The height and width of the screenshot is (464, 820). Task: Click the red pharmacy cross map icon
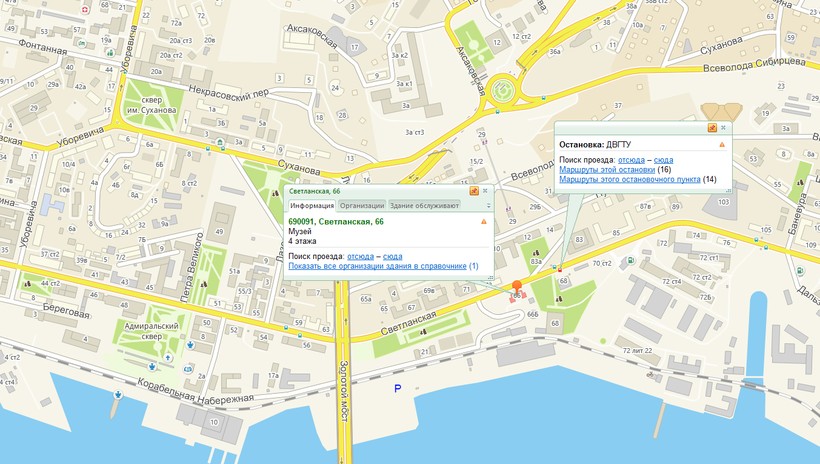85,8
